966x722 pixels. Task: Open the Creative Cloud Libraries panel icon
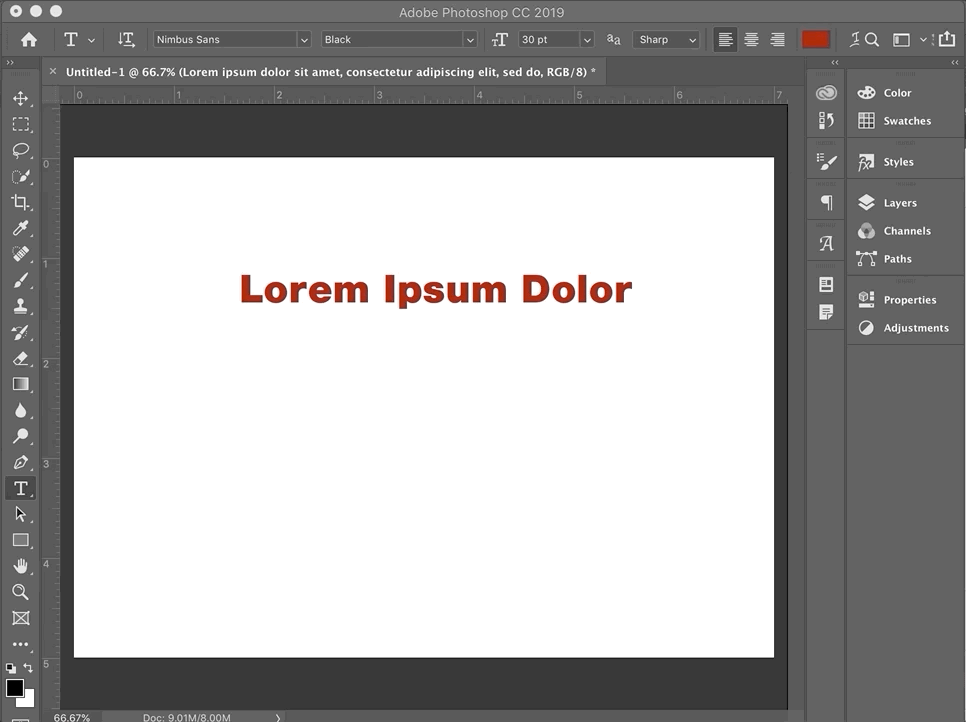826,92
